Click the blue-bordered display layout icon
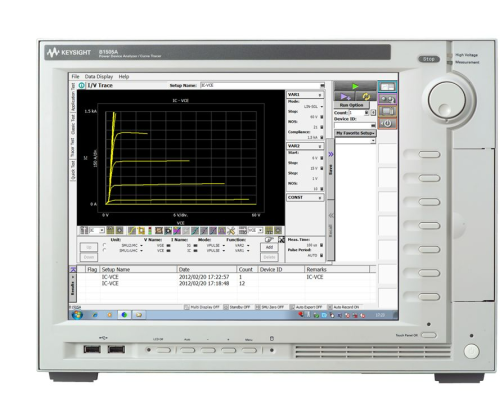500x399 pixels. coord(387,87)
